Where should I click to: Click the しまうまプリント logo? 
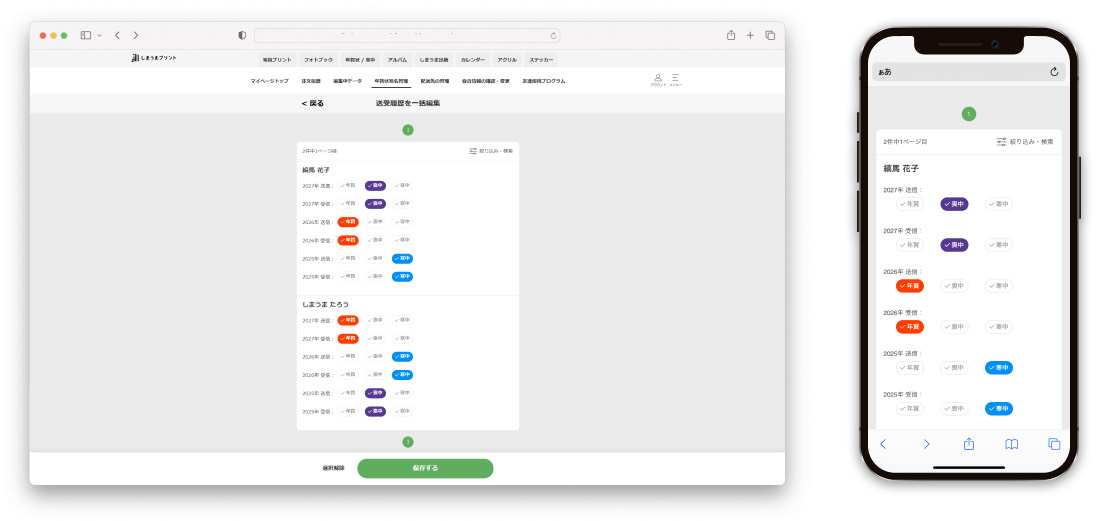(154, 58)
